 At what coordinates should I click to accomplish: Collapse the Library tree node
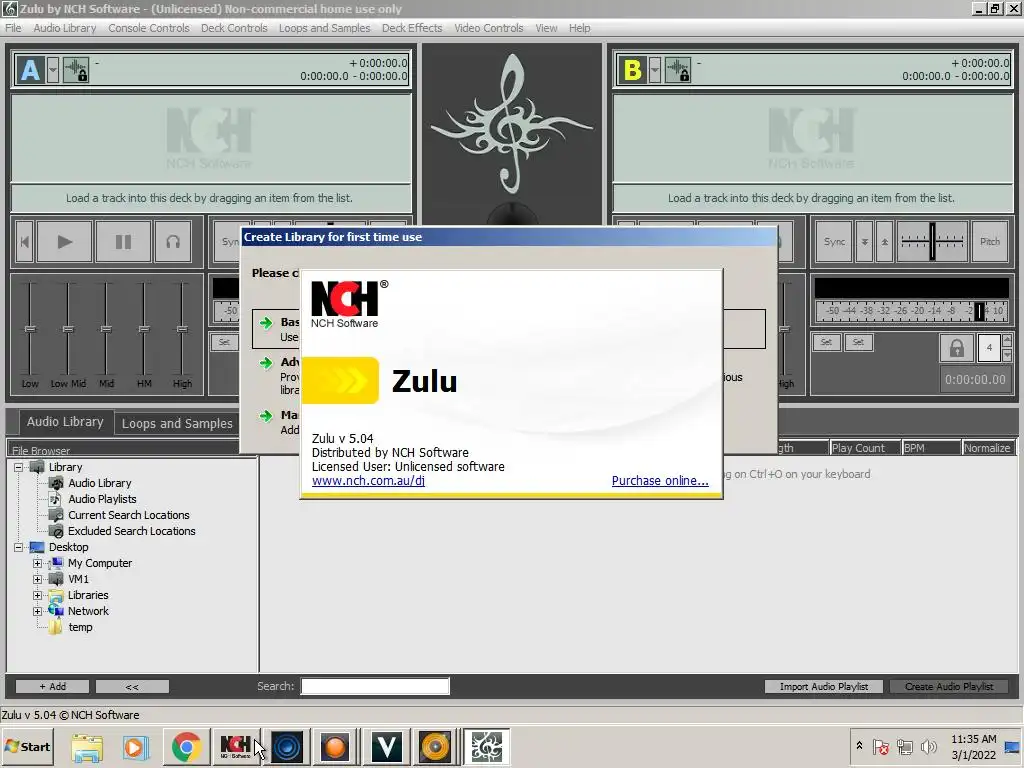[x=19, y=467]
